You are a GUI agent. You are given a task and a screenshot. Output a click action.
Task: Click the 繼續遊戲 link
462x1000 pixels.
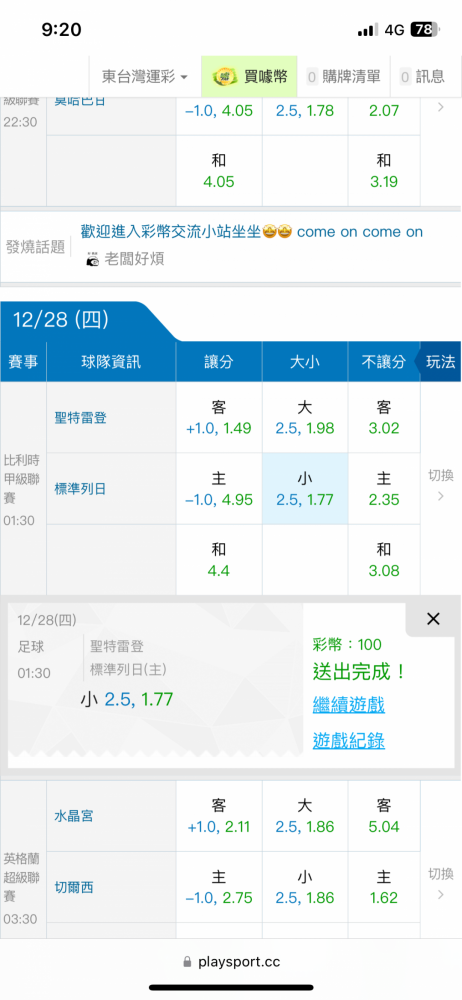pos(348,705)
